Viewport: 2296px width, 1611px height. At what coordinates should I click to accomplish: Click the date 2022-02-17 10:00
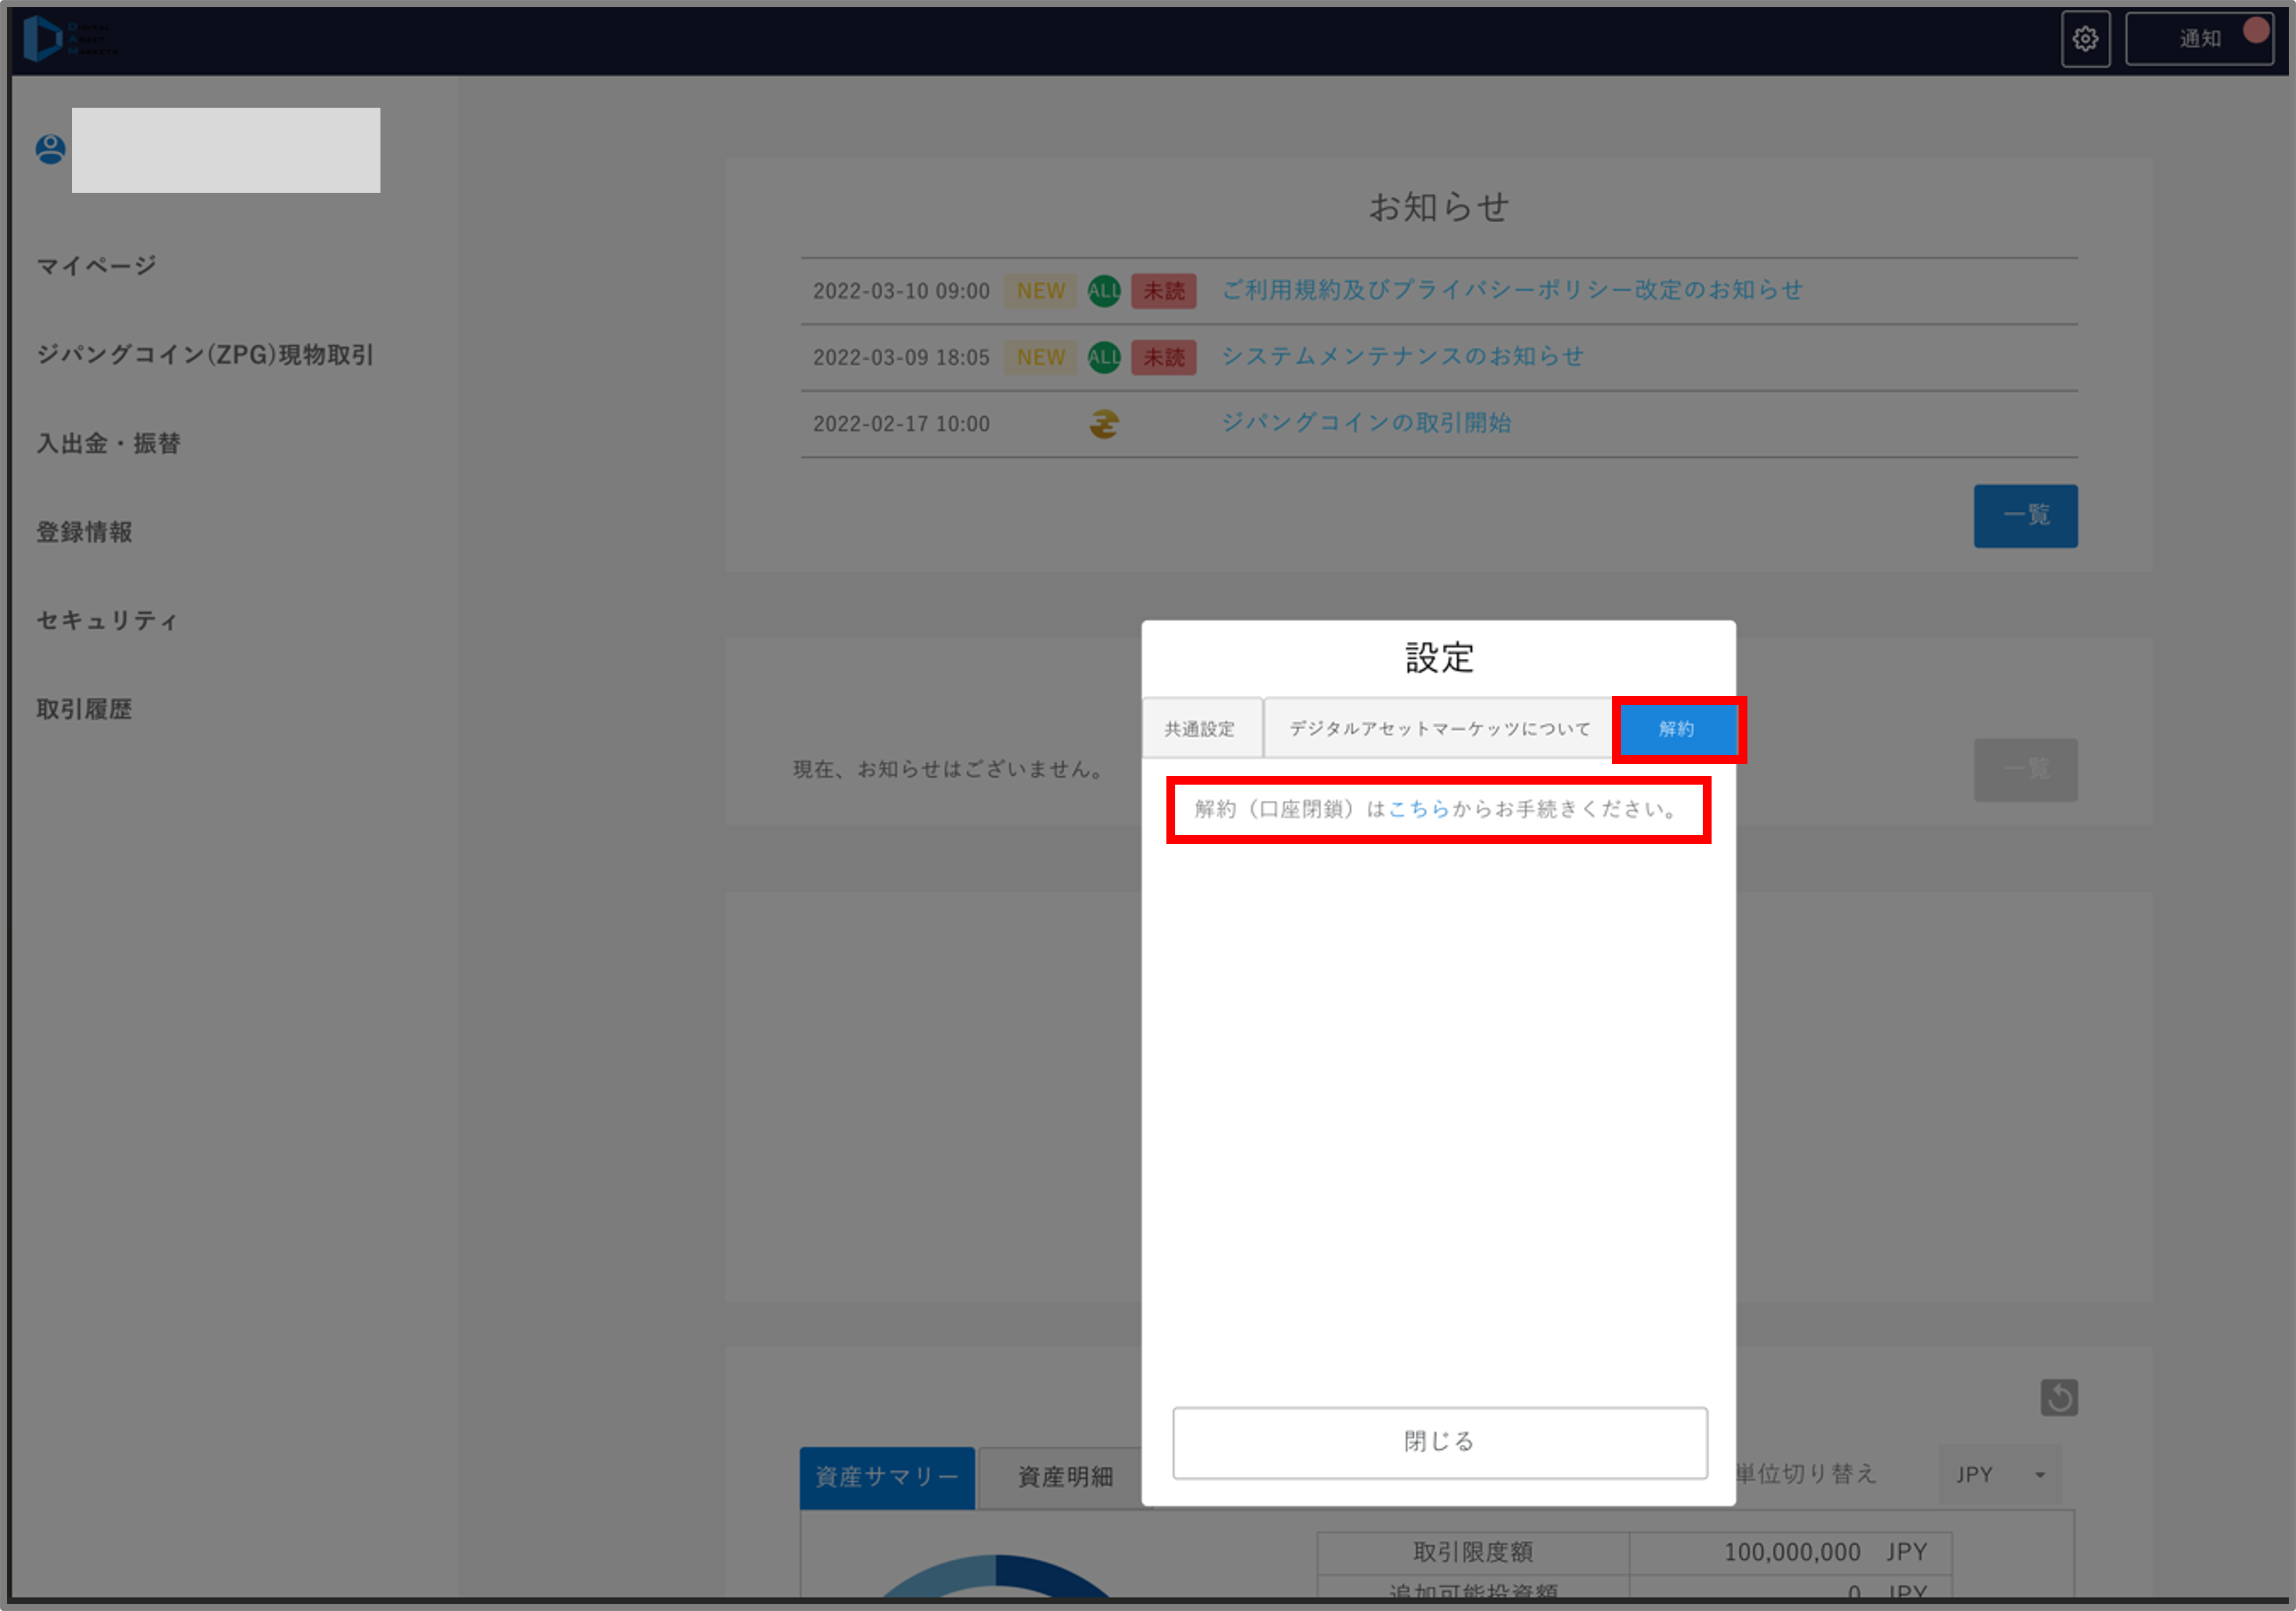(x=901, y=424)
